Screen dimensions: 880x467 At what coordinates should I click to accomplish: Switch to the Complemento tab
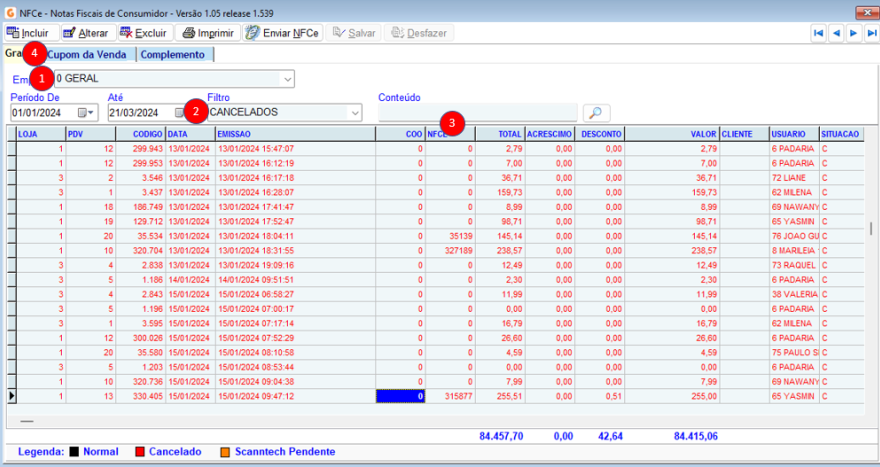(173, 54)
